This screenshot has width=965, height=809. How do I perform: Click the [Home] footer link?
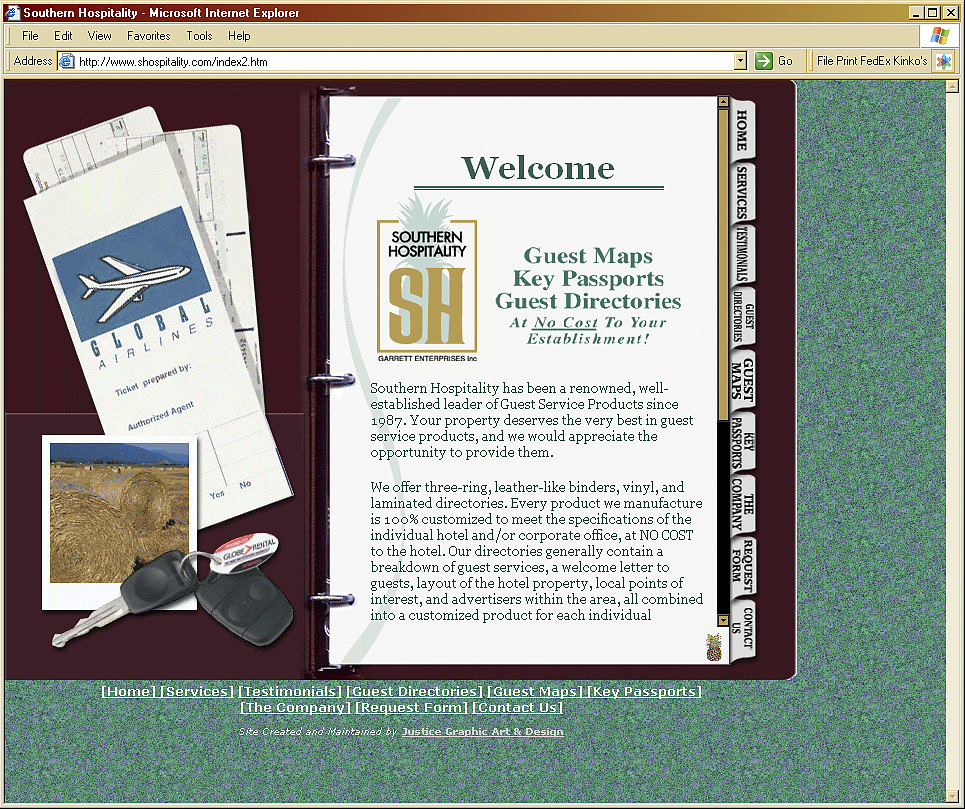(129, 691)
